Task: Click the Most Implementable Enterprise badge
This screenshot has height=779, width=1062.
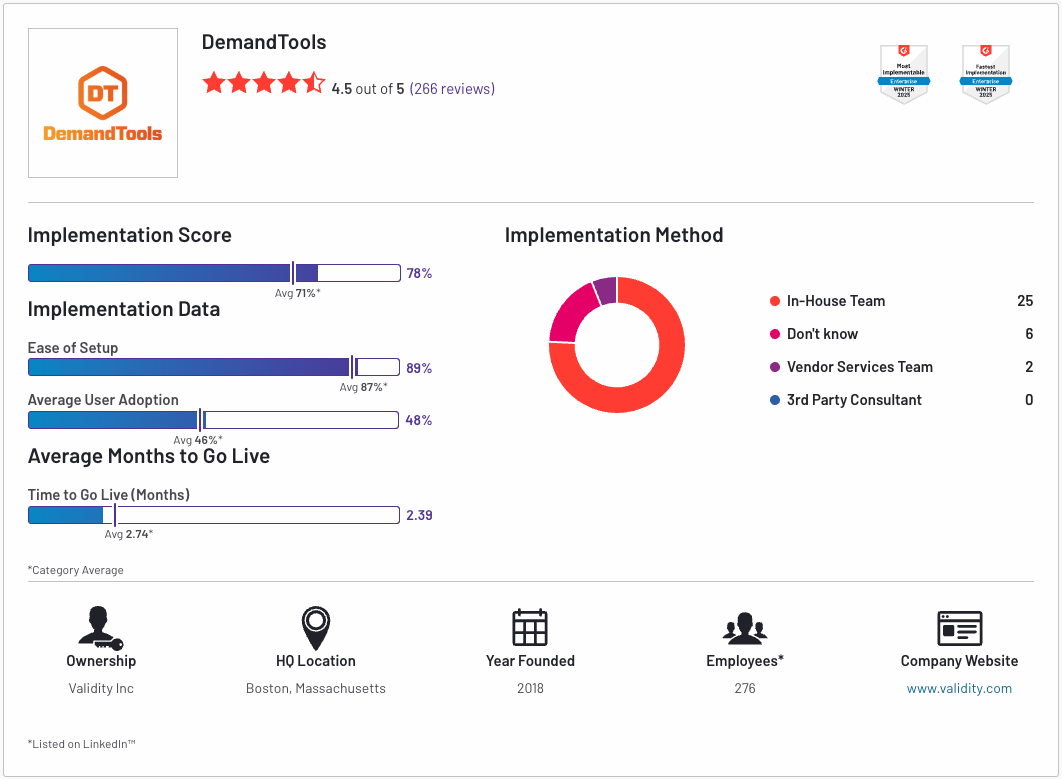Action: coord(904,74)
